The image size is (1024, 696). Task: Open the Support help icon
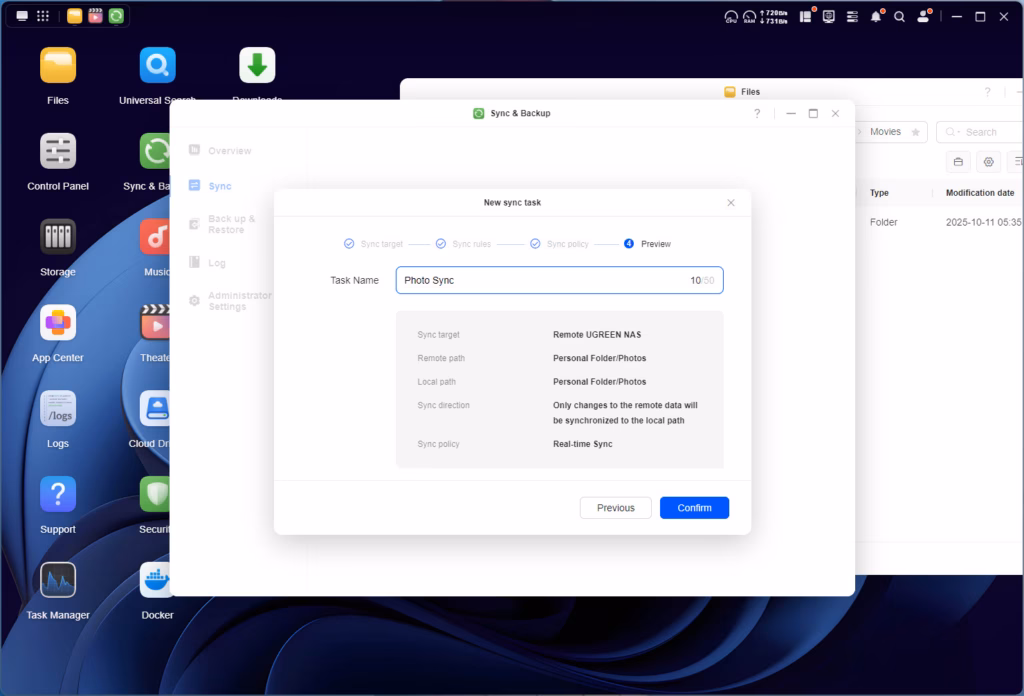57,495
